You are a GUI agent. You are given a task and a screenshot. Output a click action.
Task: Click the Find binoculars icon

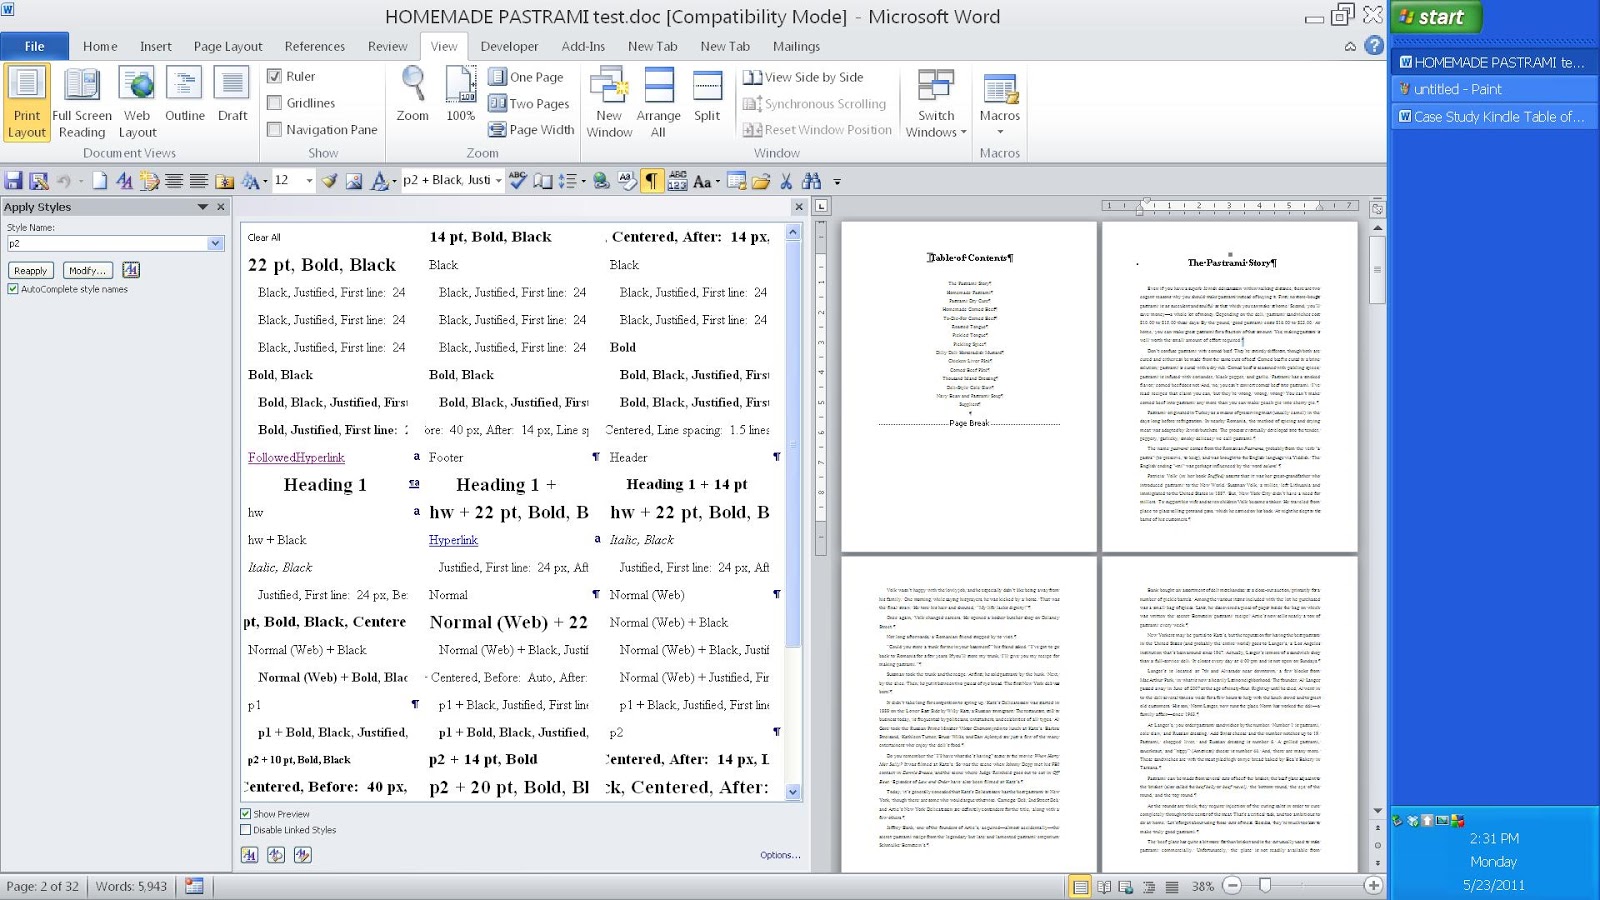coord(811,181)
